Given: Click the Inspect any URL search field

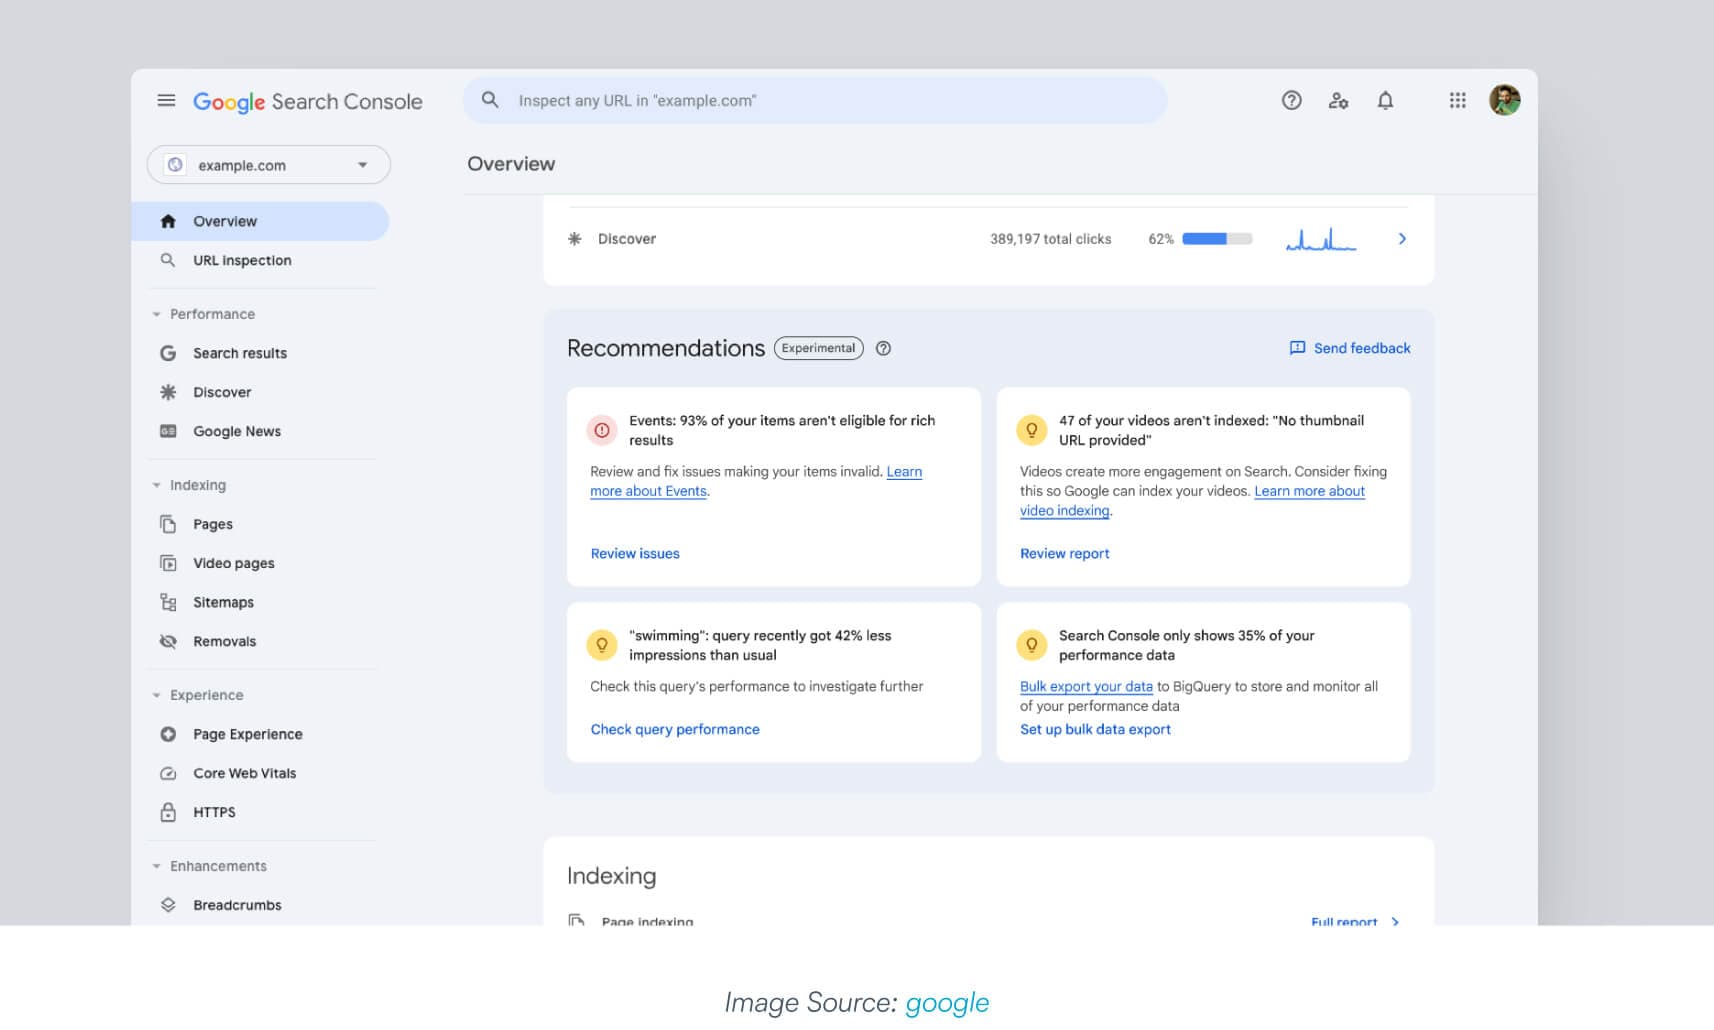Looking at the screenshot, I should (x=814, y=100).
